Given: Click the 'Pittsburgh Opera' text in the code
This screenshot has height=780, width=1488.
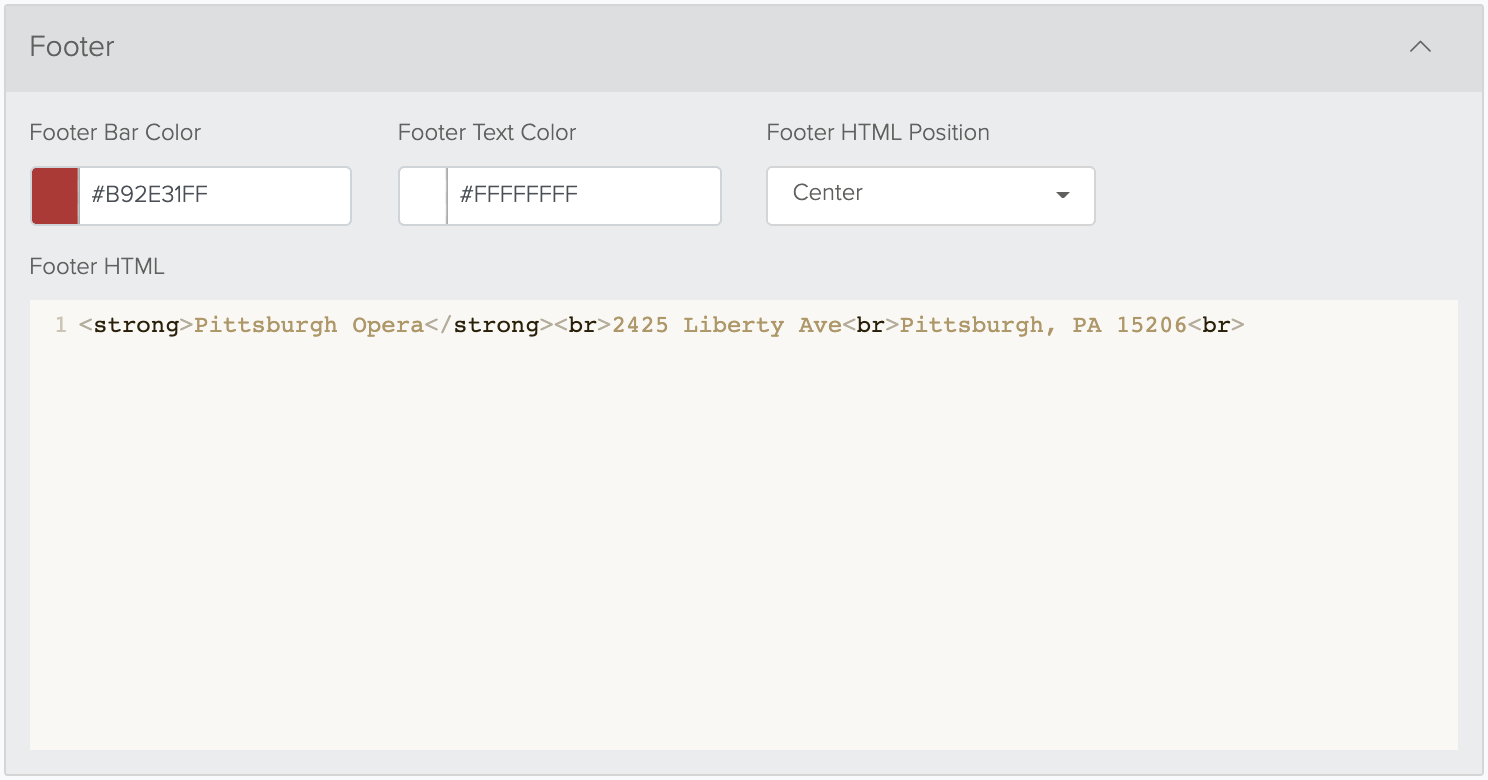Looking at the screenshot, I should [309, 326].
